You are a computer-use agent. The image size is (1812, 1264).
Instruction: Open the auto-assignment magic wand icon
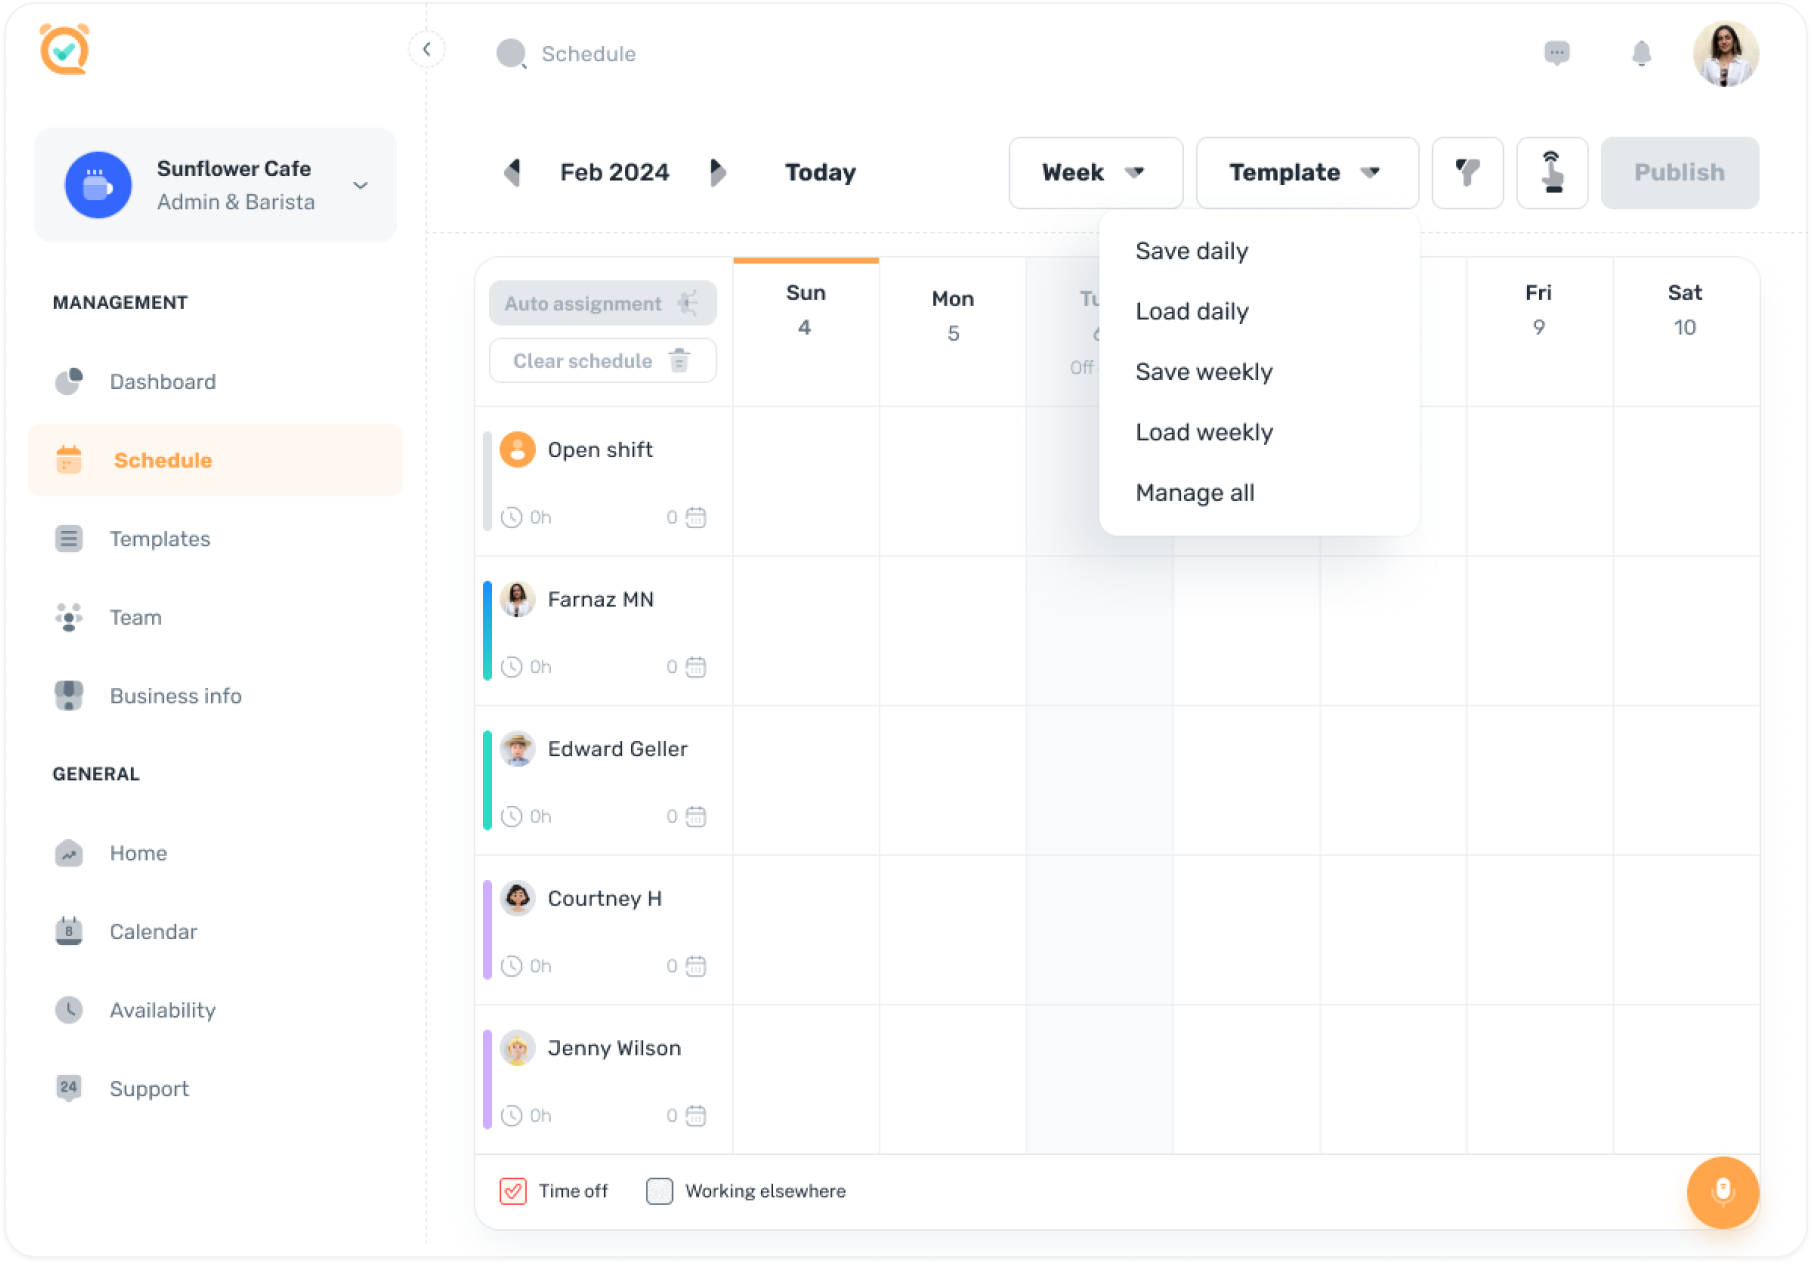pos(688,303)
